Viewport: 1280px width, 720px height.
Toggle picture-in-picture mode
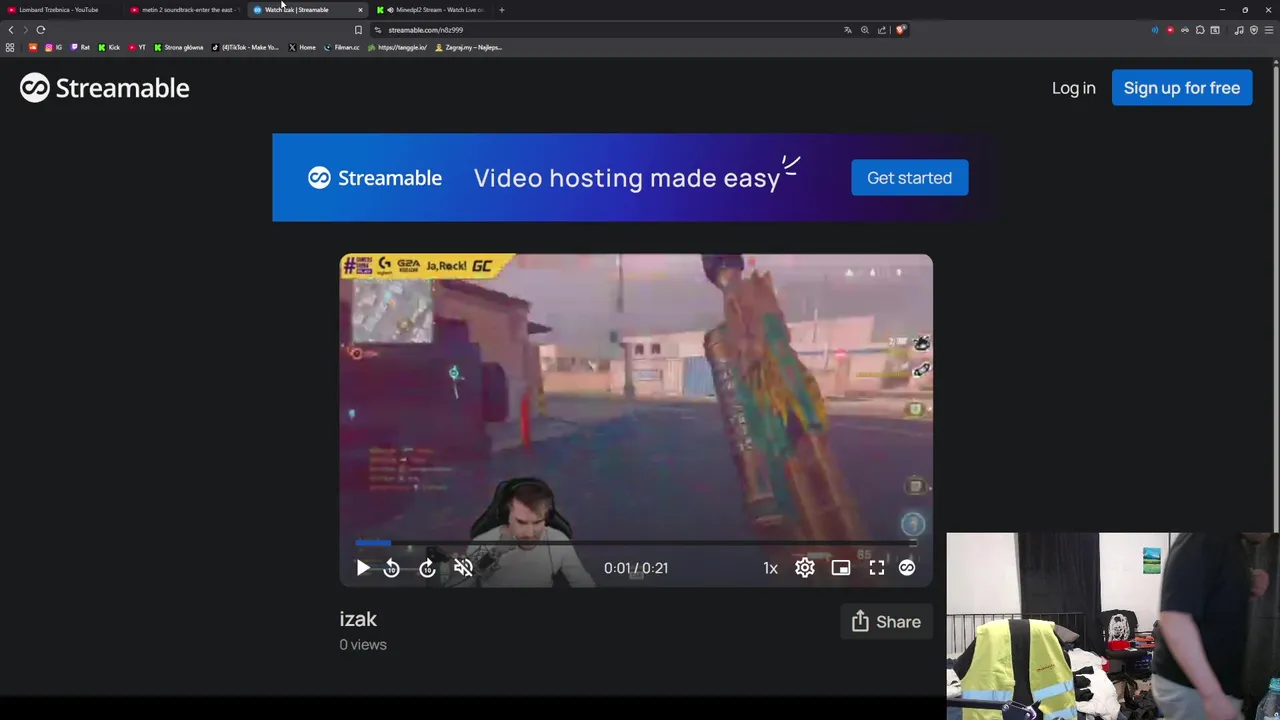click(x=841, y=568)
